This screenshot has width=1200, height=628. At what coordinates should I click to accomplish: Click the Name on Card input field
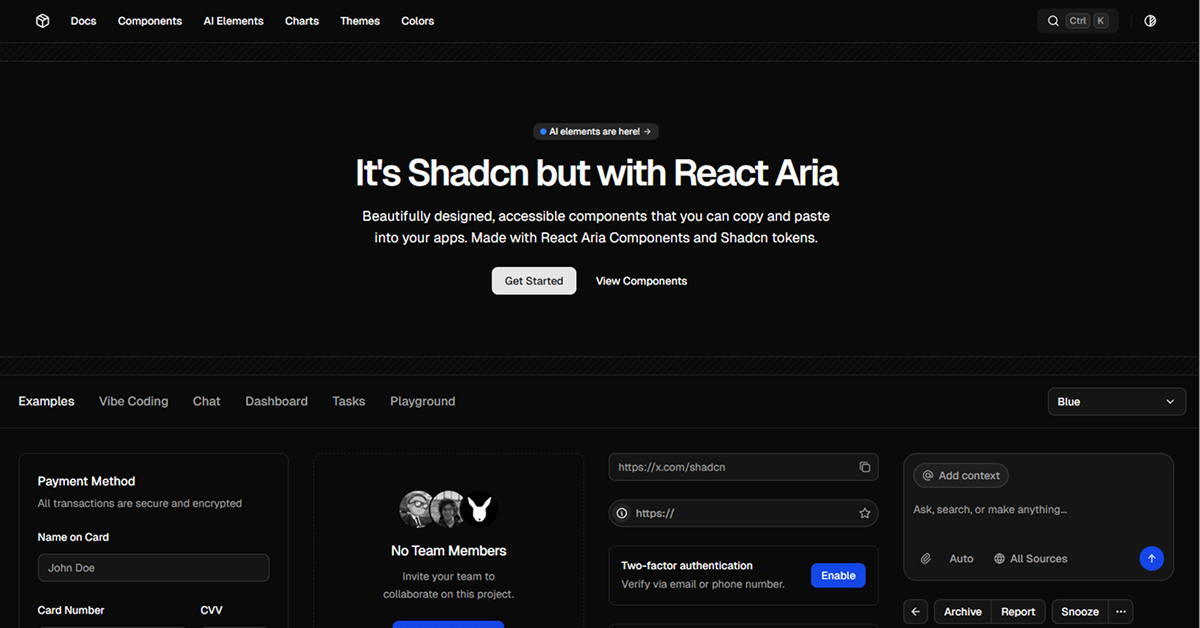[153, 568]
